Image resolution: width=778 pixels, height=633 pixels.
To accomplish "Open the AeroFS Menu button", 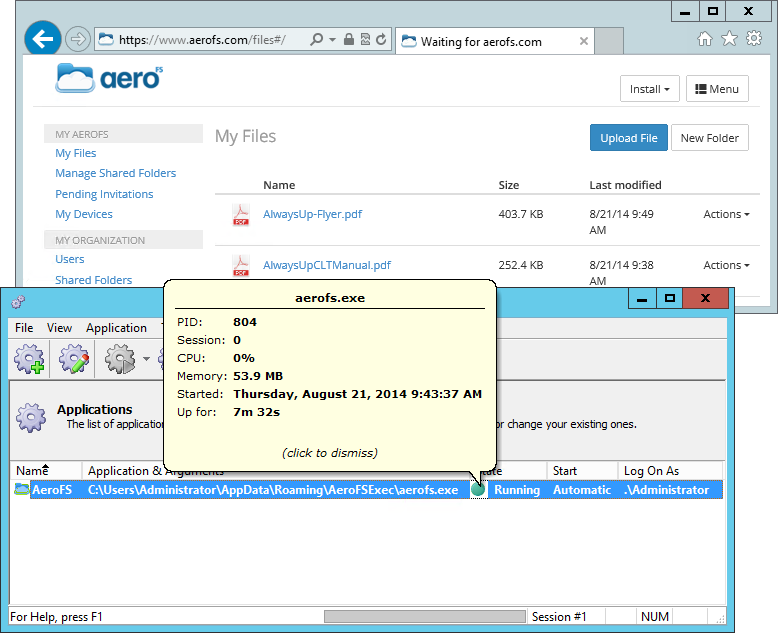I will click(x=717, y=89).
